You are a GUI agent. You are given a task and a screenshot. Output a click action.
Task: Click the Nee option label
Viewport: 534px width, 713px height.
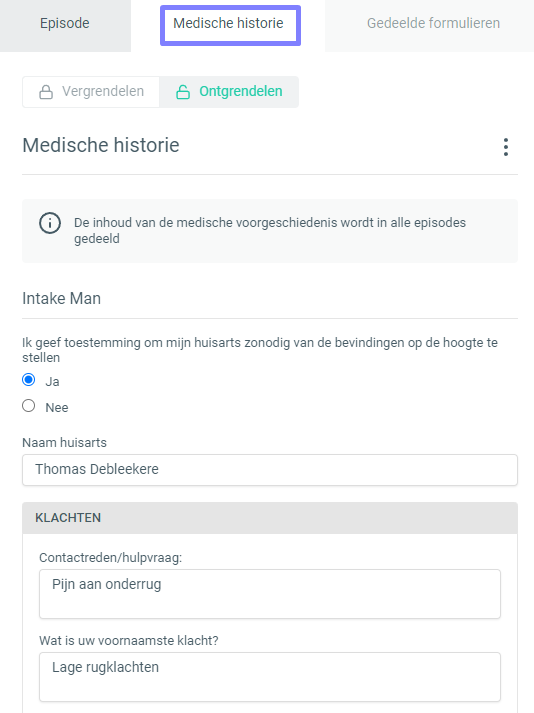[x=57, y=407]
